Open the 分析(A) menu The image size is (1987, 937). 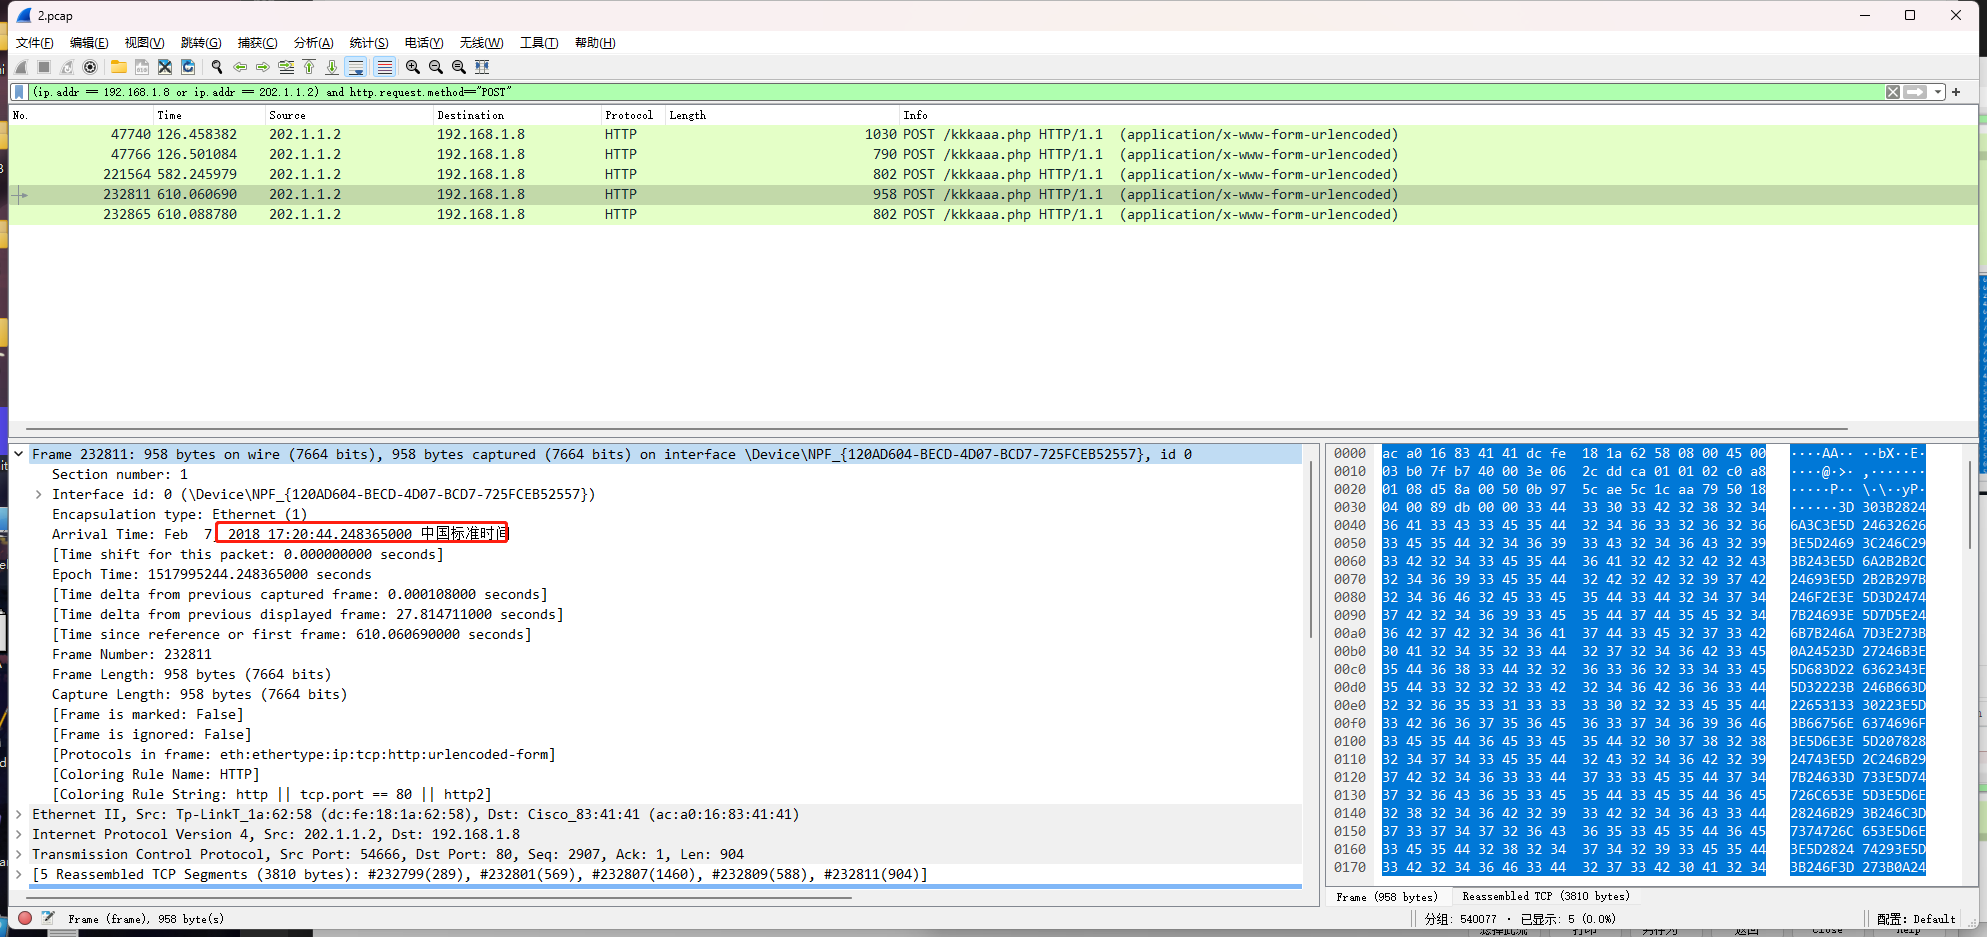coord(313,43)
